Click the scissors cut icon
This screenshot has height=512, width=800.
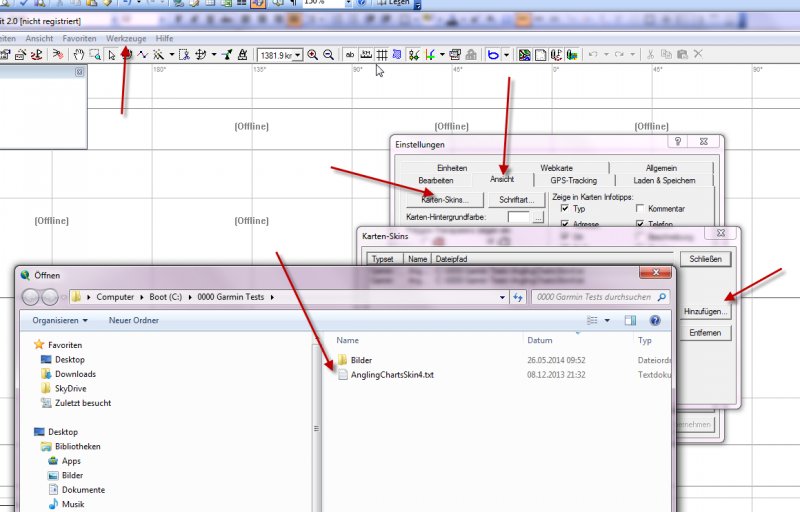[x=650, y=54]
